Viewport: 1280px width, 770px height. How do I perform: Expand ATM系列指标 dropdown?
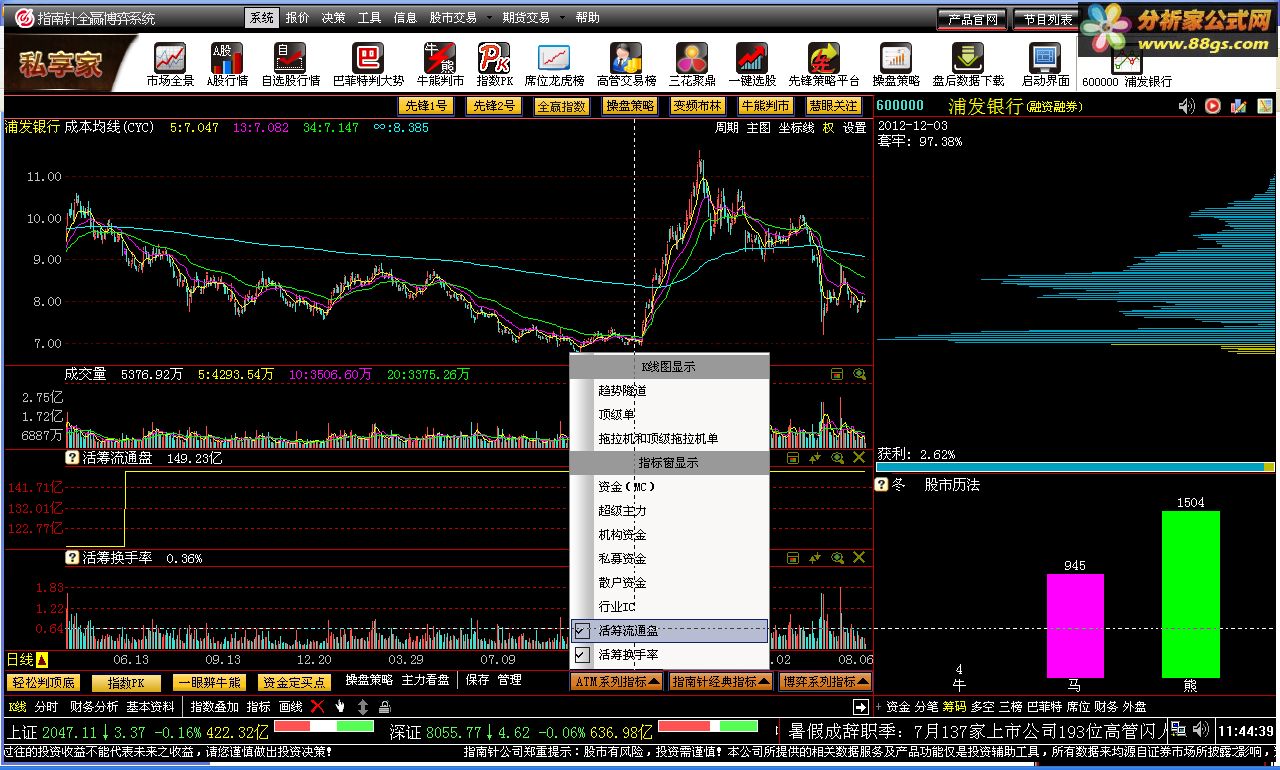(617, 682)
